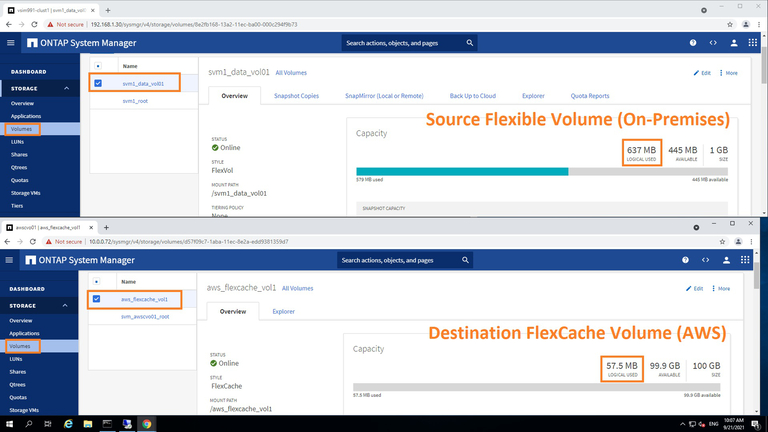The image size is (768, 432).
Task: Open apps grid icon in top header
Action: (756, 43)
